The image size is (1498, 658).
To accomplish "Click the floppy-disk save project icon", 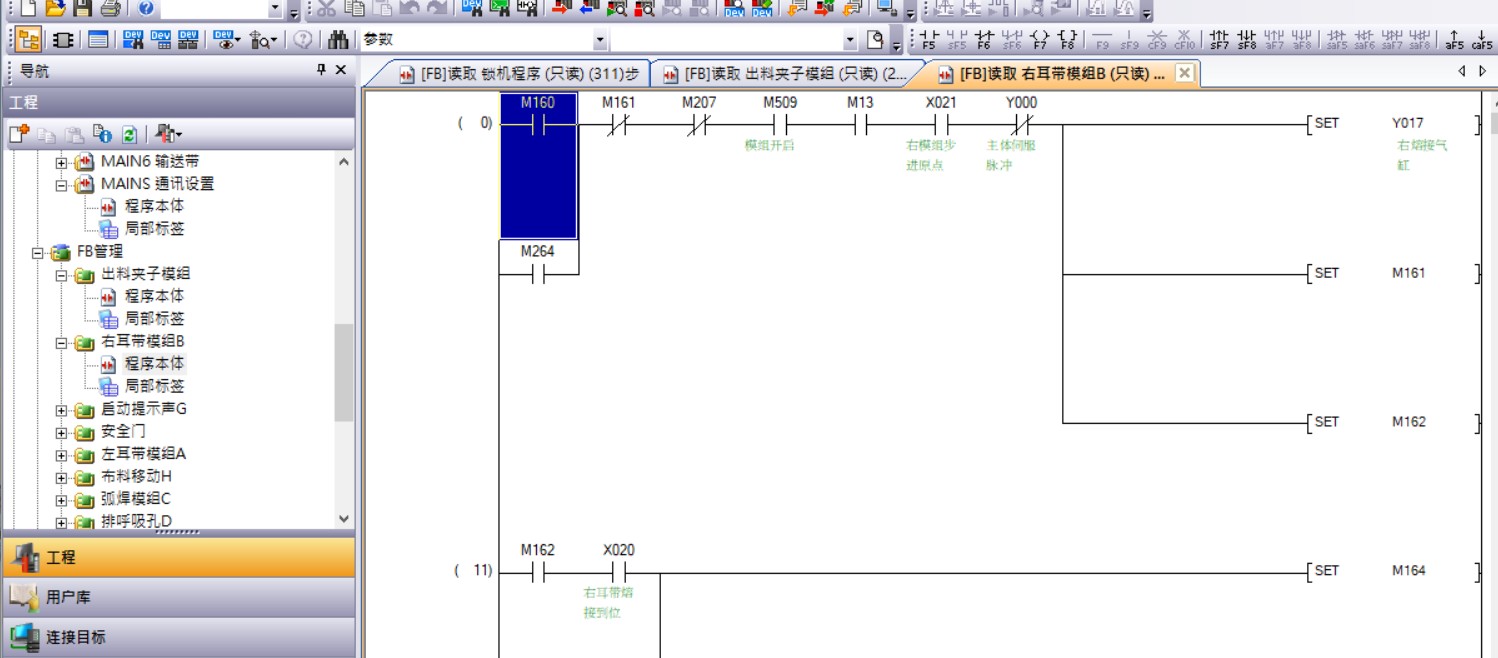I will (82, 9).
